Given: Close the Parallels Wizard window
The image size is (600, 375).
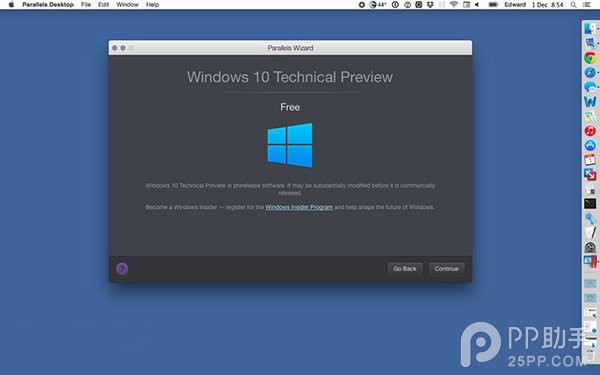Looking at the screenshot, I should click(x=114, y=48).
